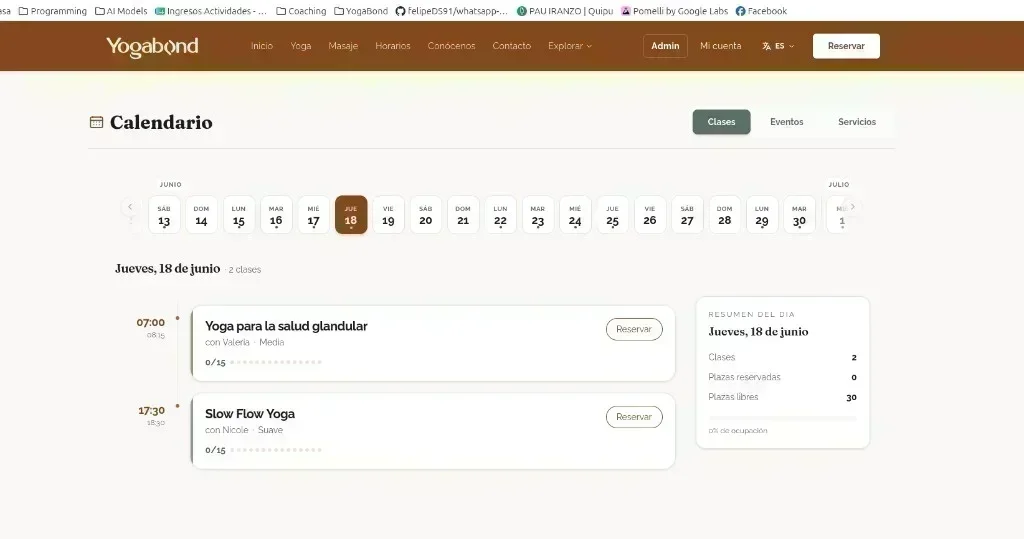Select Monday 15 in date strip
The image size is (1024, 539).
pyautogui.click(x=238, y=215)
